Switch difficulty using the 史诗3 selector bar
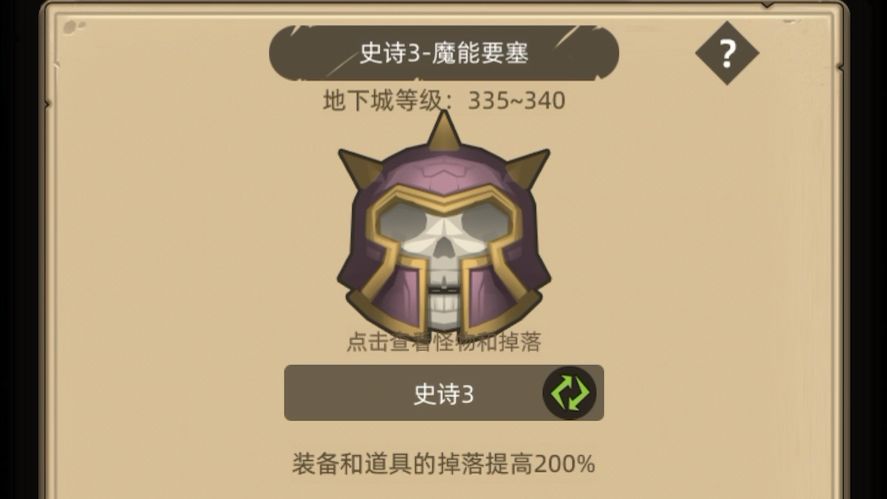 [444, 393]
